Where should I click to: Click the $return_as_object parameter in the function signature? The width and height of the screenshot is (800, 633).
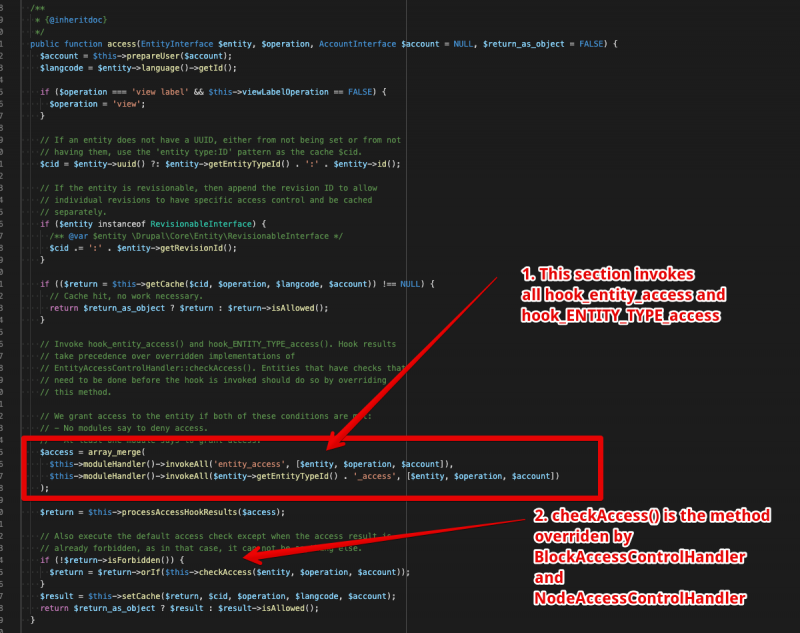tap(523, 44)
